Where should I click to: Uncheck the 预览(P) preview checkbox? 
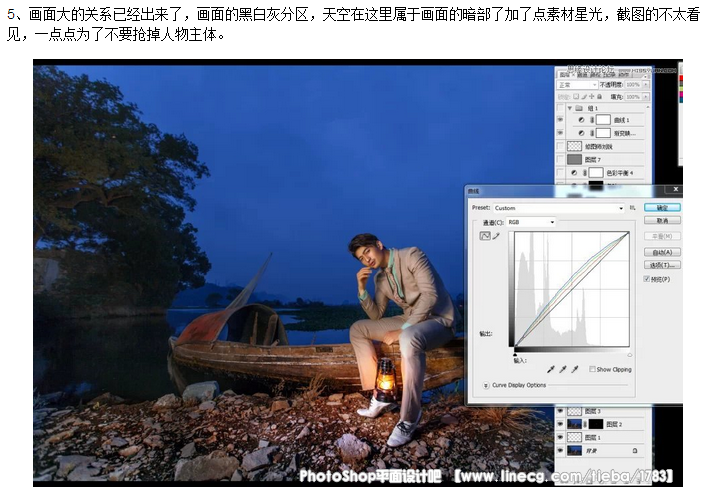pyautogui.click(x=646, y=279)
